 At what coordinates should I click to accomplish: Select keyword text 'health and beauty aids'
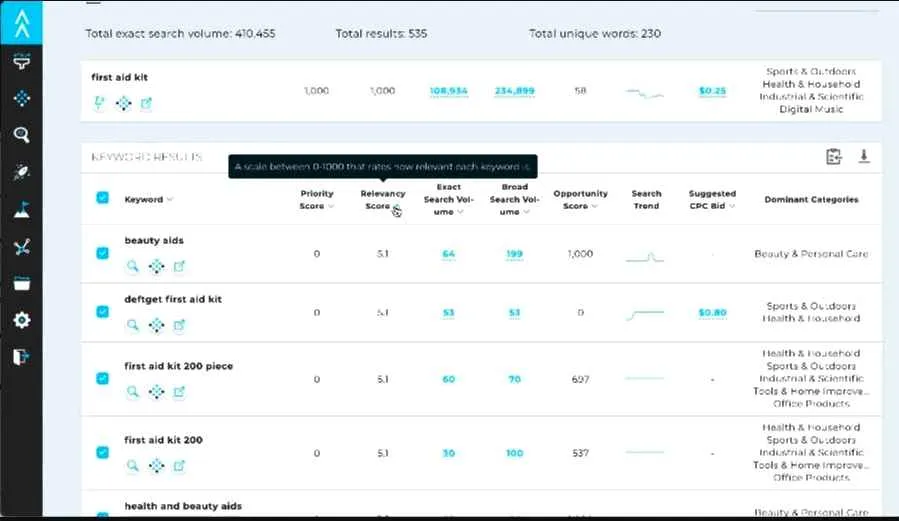point(183,506)
